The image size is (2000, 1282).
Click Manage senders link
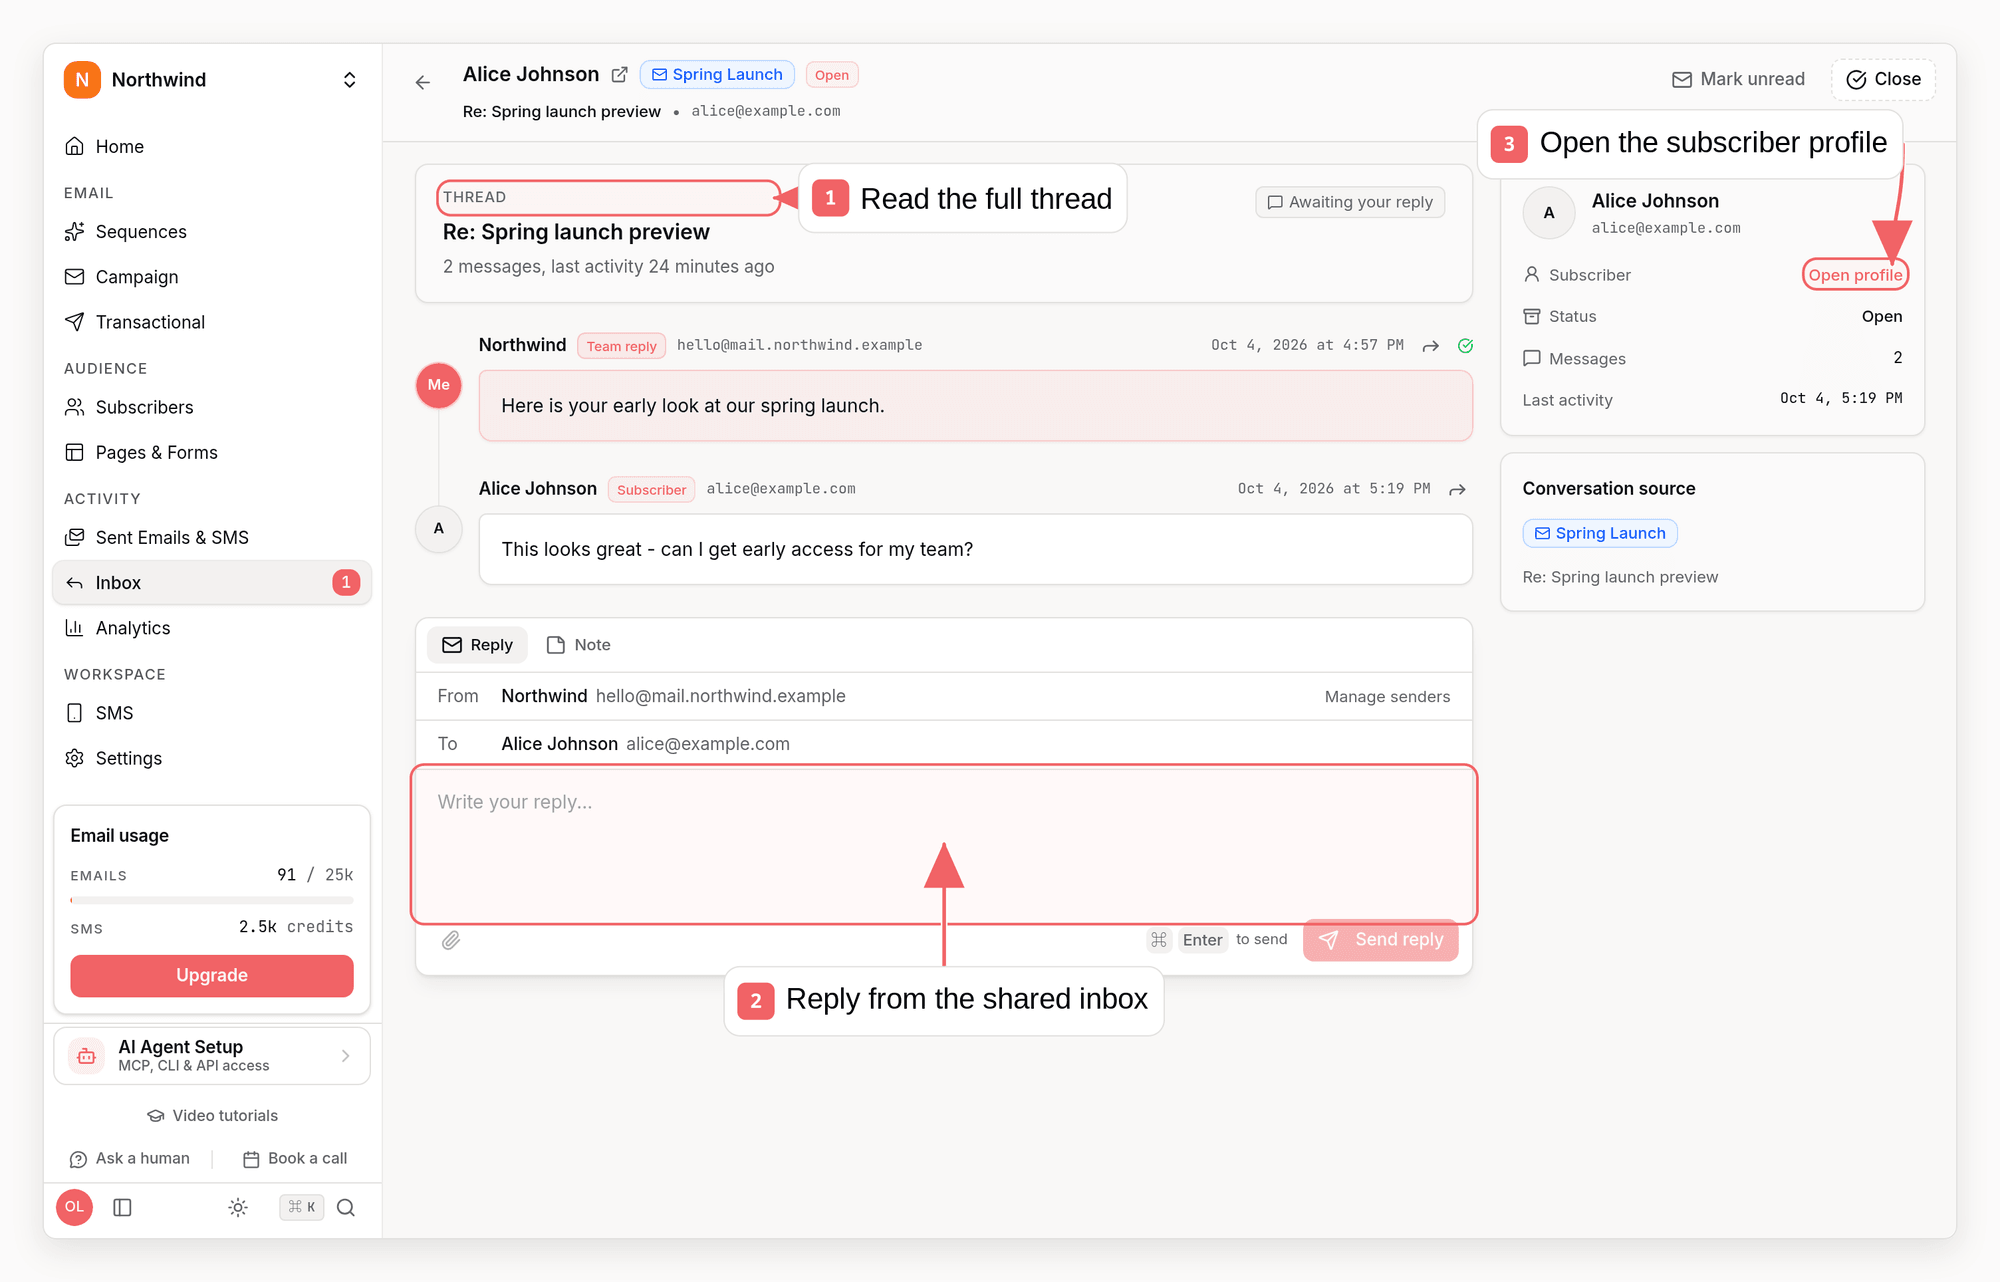pyautogui.click(x=1387, y=697)
